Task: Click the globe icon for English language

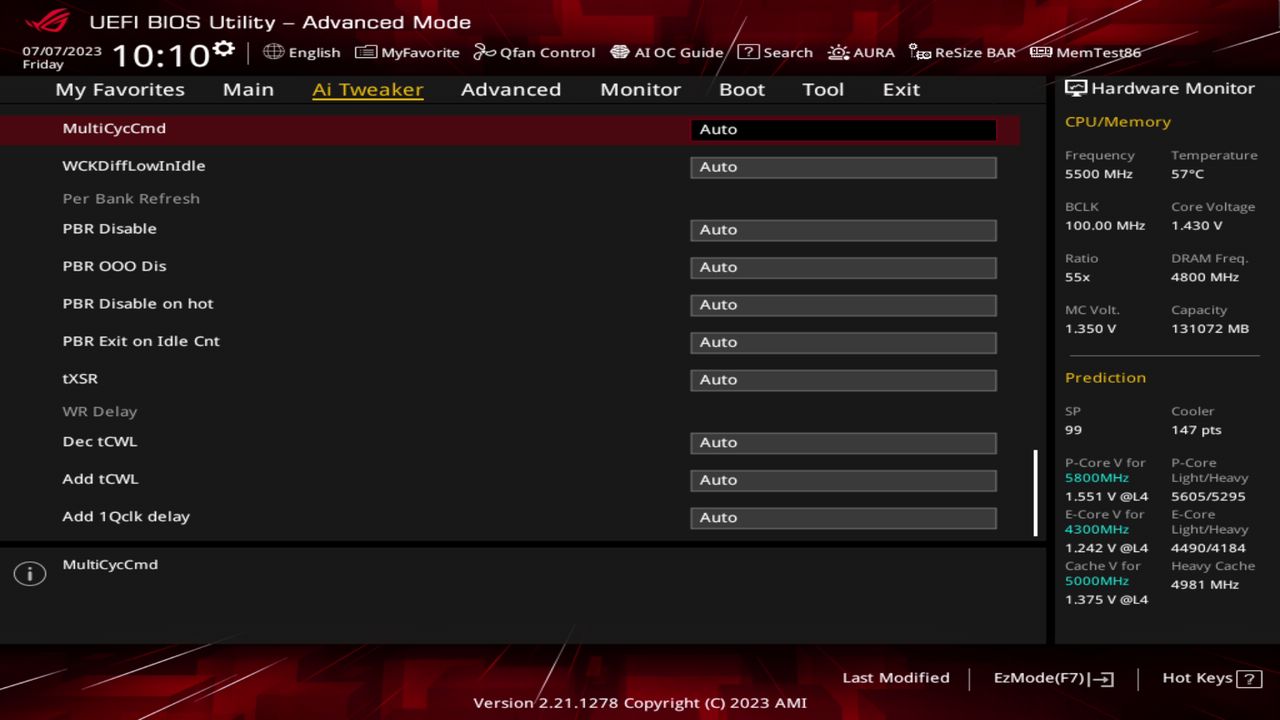Action: click(x=274, y=52)
